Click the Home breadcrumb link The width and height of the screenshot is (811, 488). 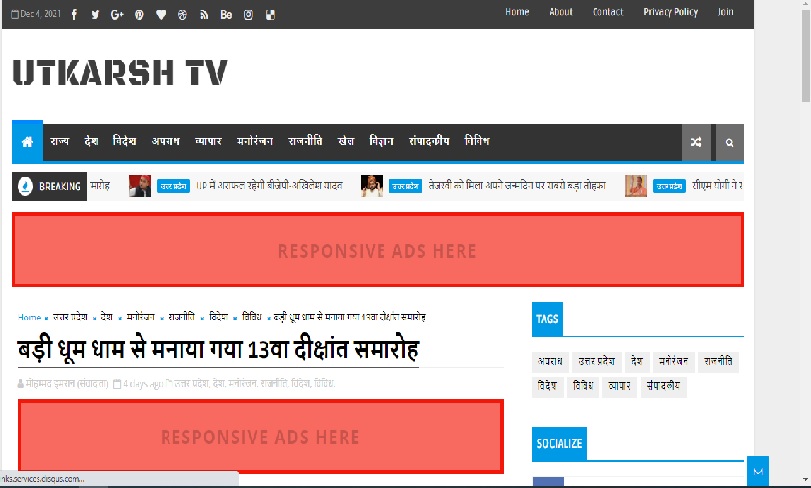(x=29, y=317)
